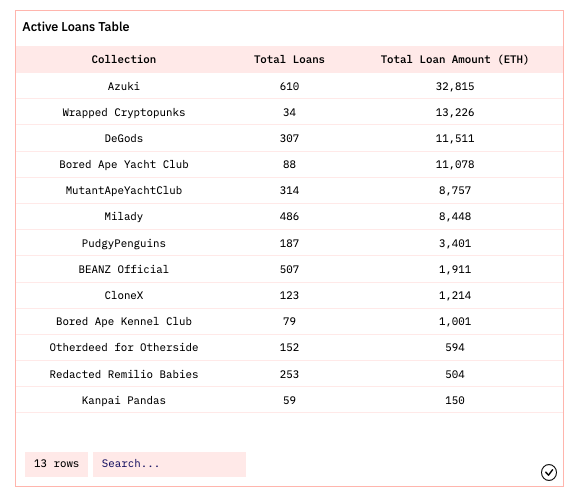Select the Wrapped Cryptopunks cell
This screenshot has height=498, width=578.
[123, 112]
